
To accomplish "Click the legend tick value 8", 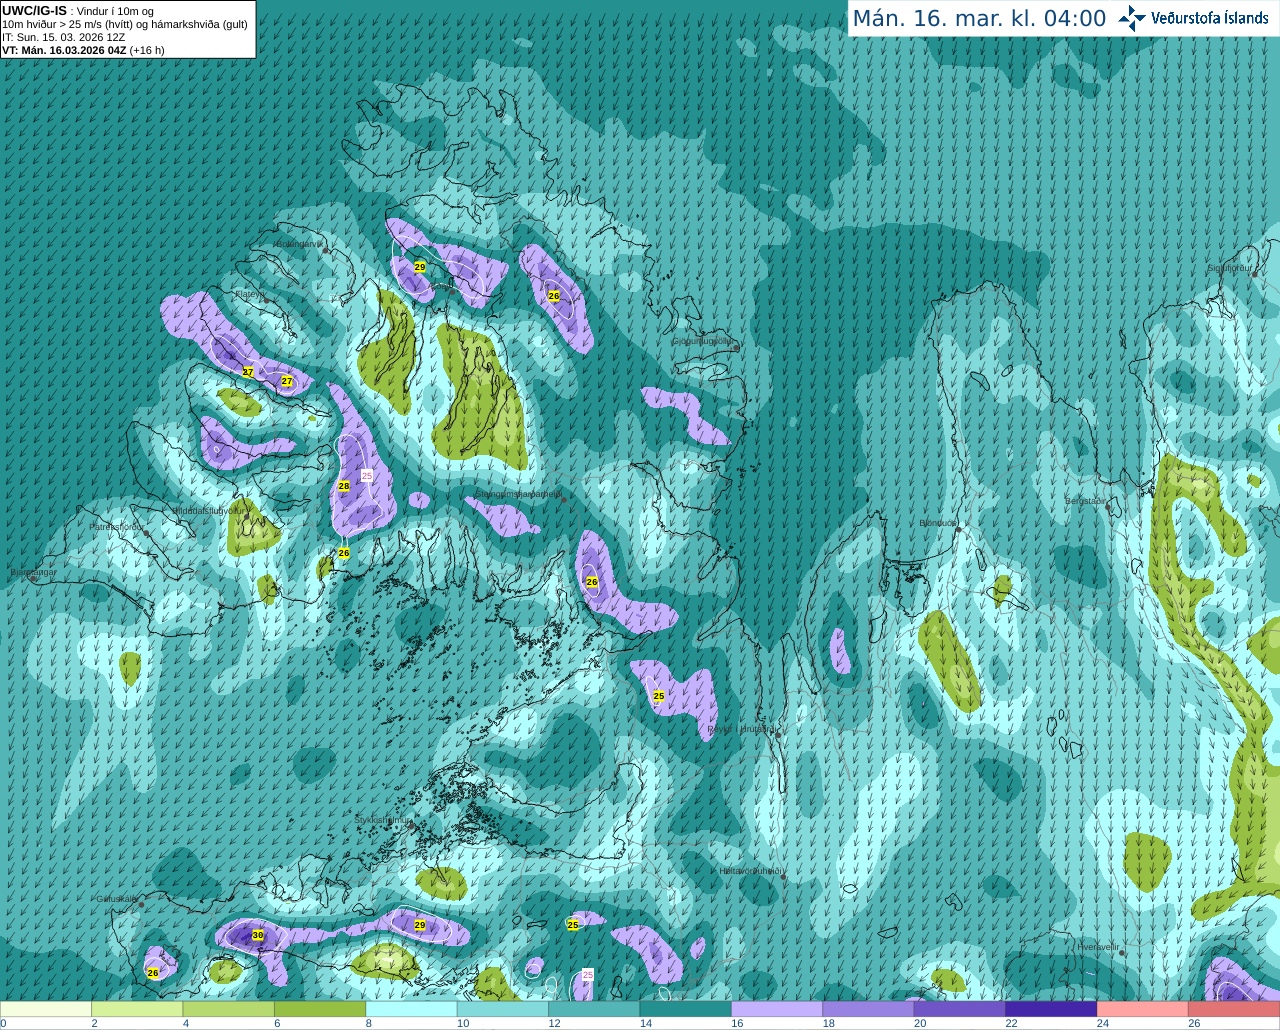I will pos(369,1023).
